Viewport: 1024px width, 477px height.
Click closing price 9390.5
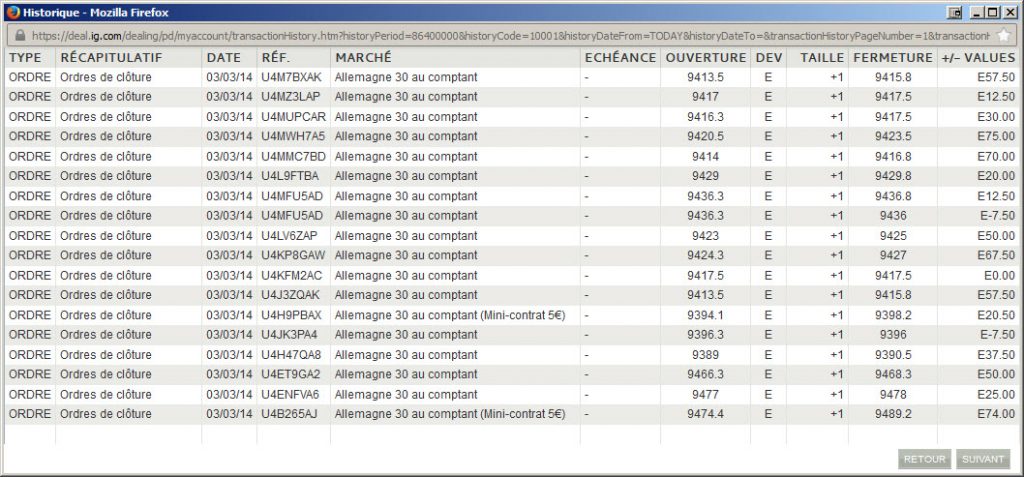(x=893, y=355)
